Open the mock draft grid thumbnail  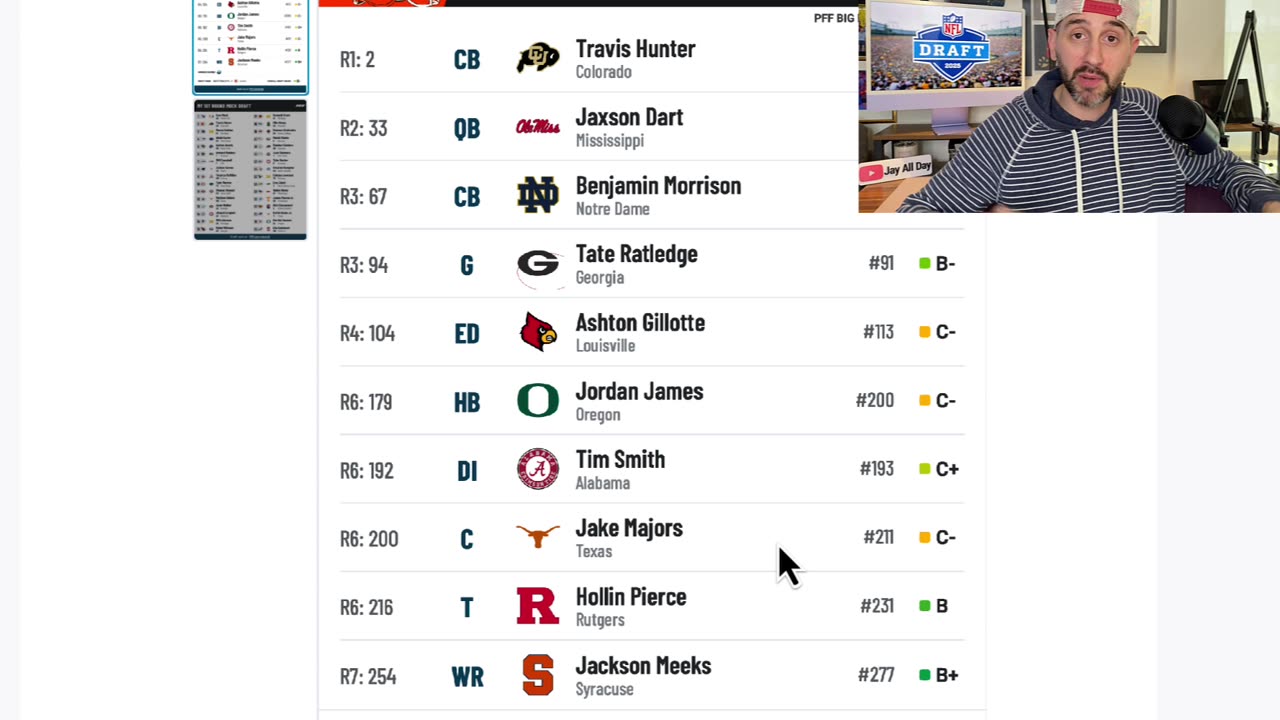pos(250,169)
